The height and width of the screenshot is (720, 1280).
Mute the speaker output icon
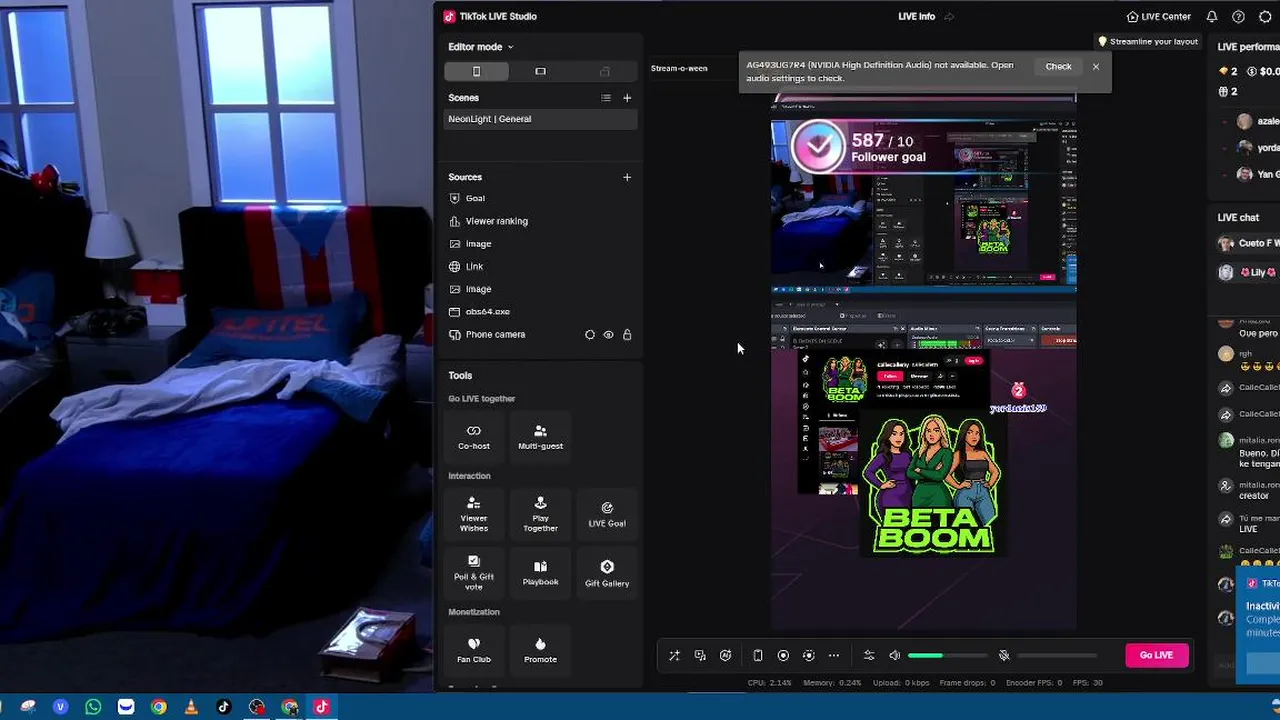[895, 656]
